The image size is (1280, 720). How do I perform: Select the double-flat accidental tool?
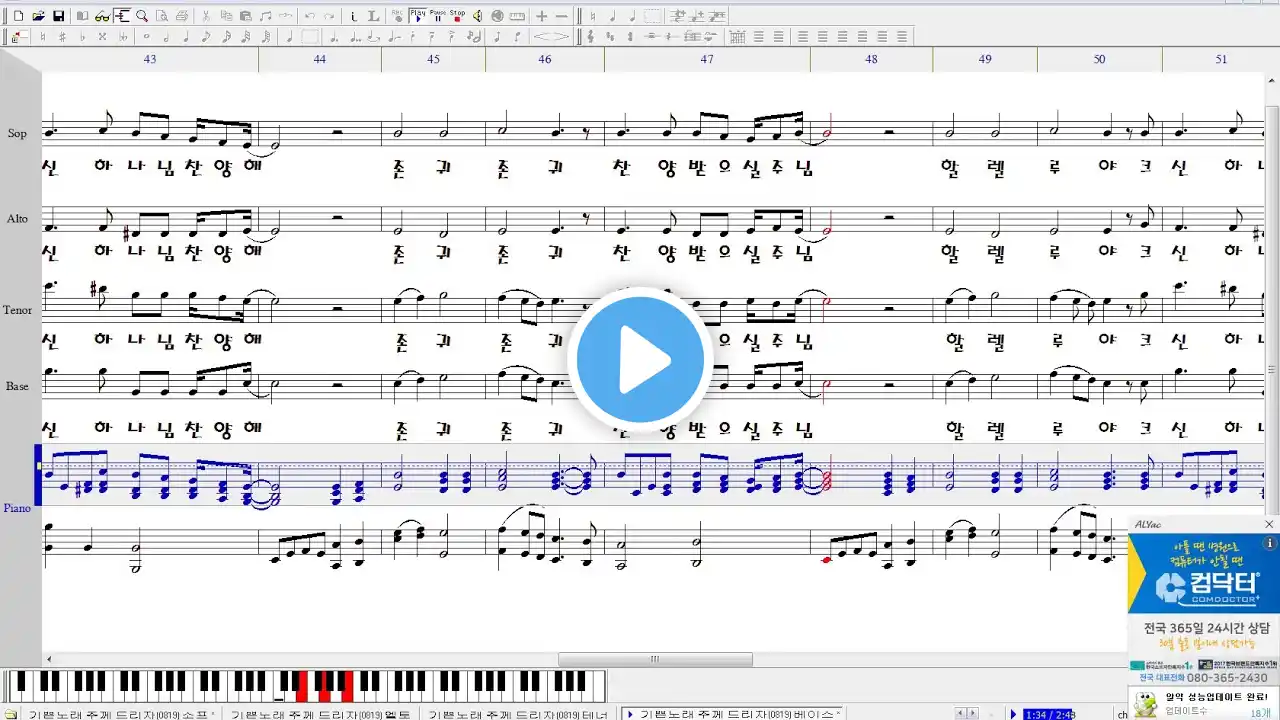[x=122, y=37]
